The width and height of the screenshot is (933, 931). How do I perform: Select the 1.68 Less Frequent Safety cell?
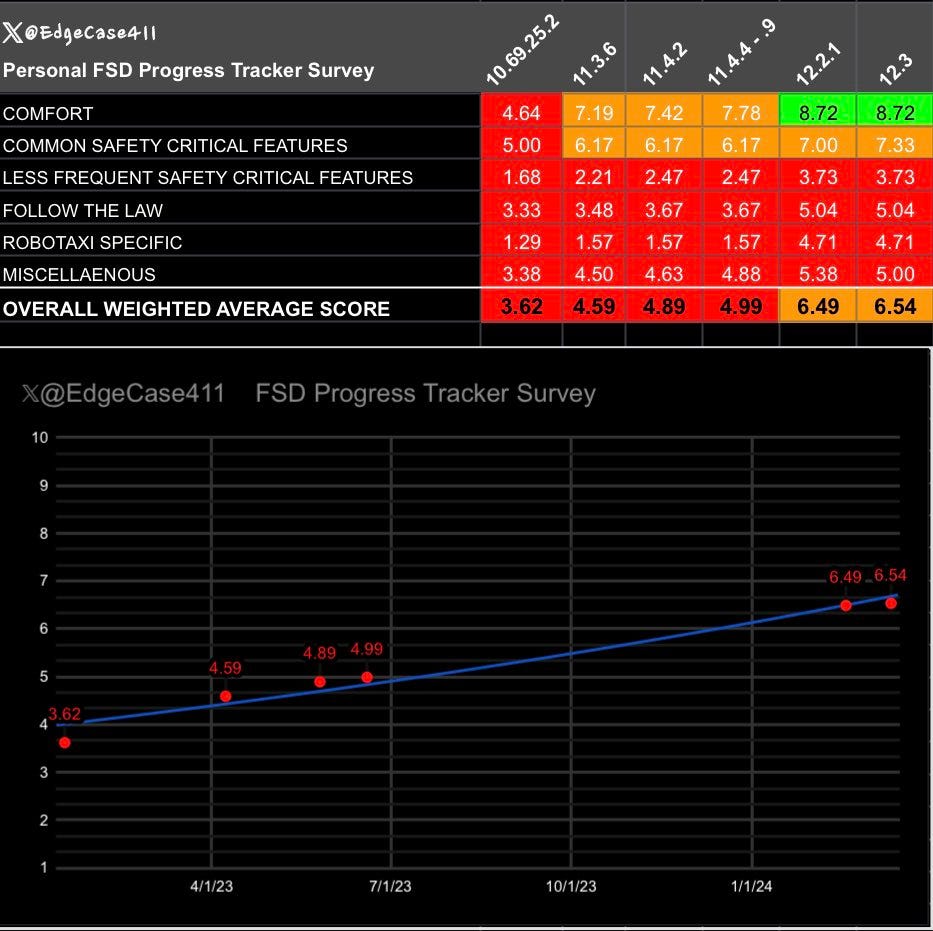click(x=521, y=177)
